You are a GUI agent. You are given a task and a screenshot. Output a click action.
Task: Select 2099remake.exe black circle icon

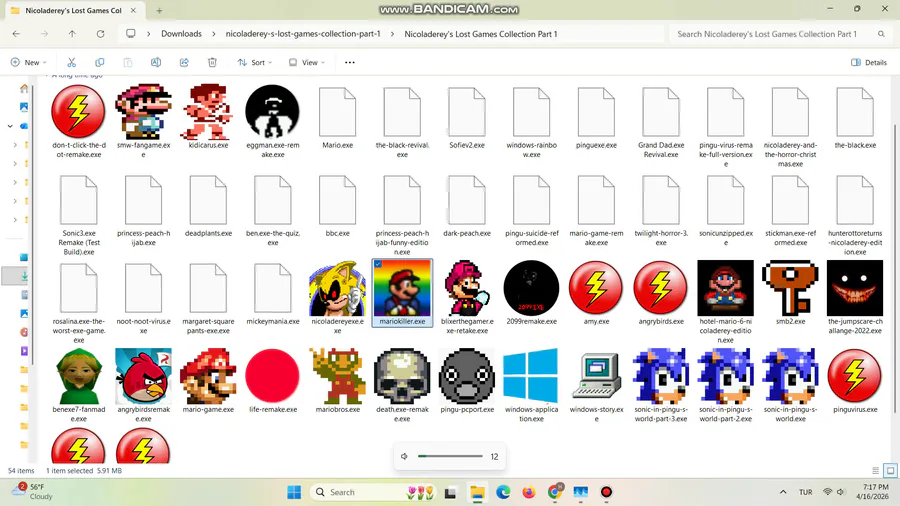532,288
